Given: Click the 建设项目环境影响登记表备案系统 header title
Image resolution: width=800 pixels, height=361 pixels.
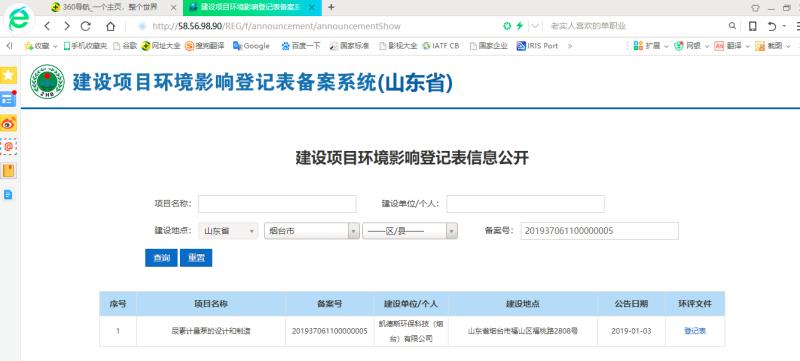Looking at the screenshot, I should (x=262, y=83).
